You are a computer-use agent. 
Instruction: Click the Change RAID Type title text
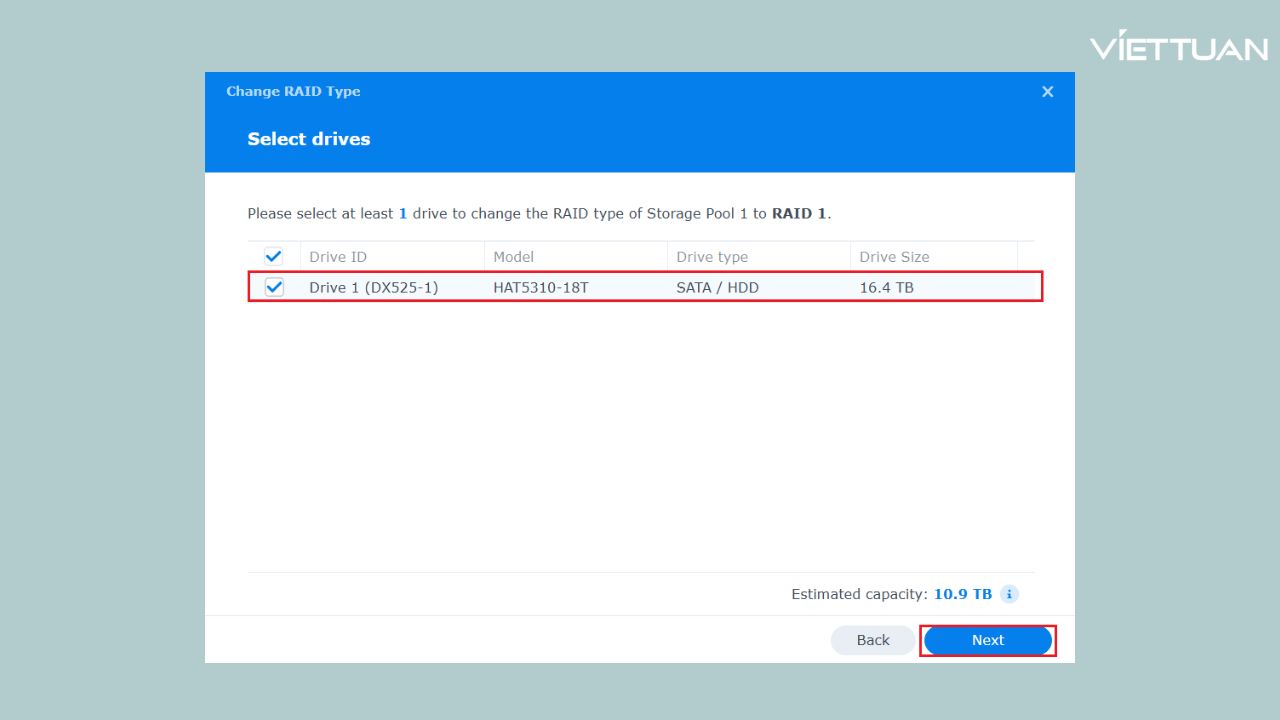click(293, 91)
